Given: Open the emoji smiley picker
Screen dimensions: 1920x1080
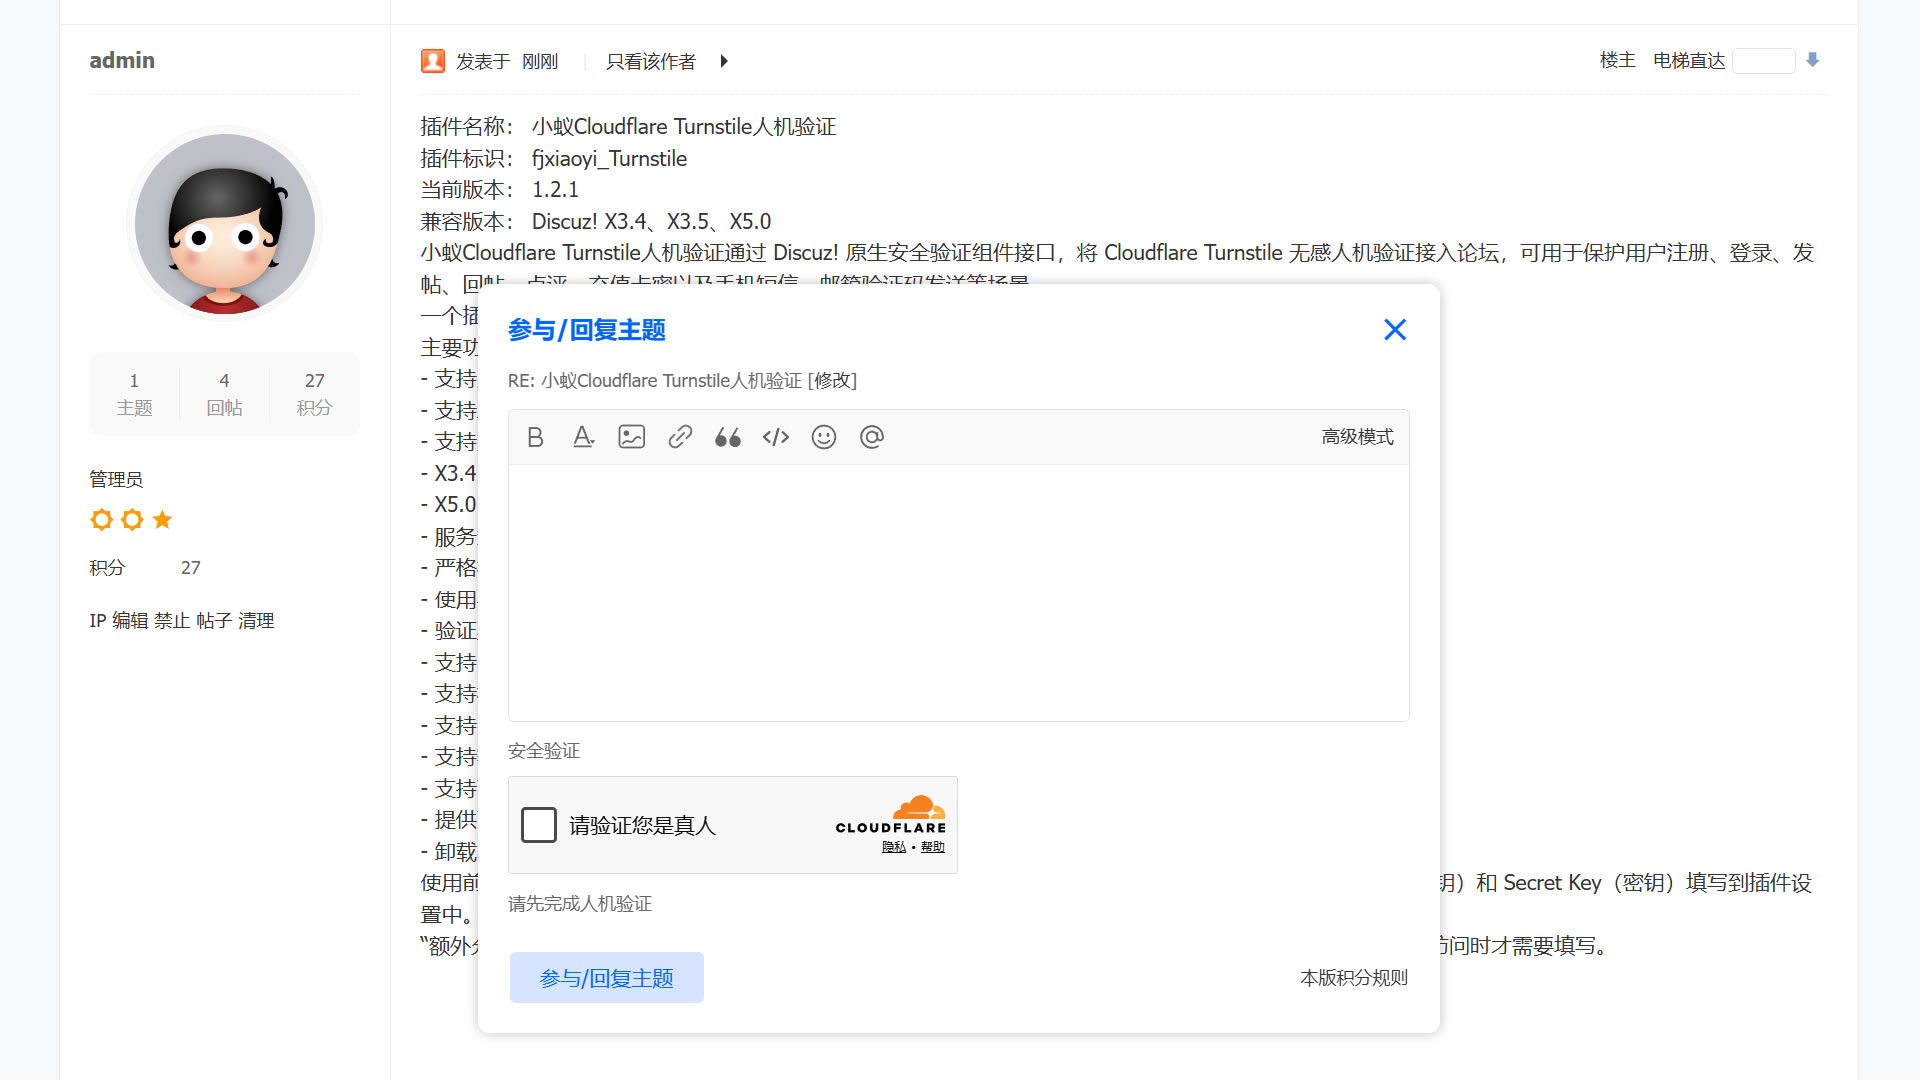Looking at the screenshot, I should coord(824,437).
